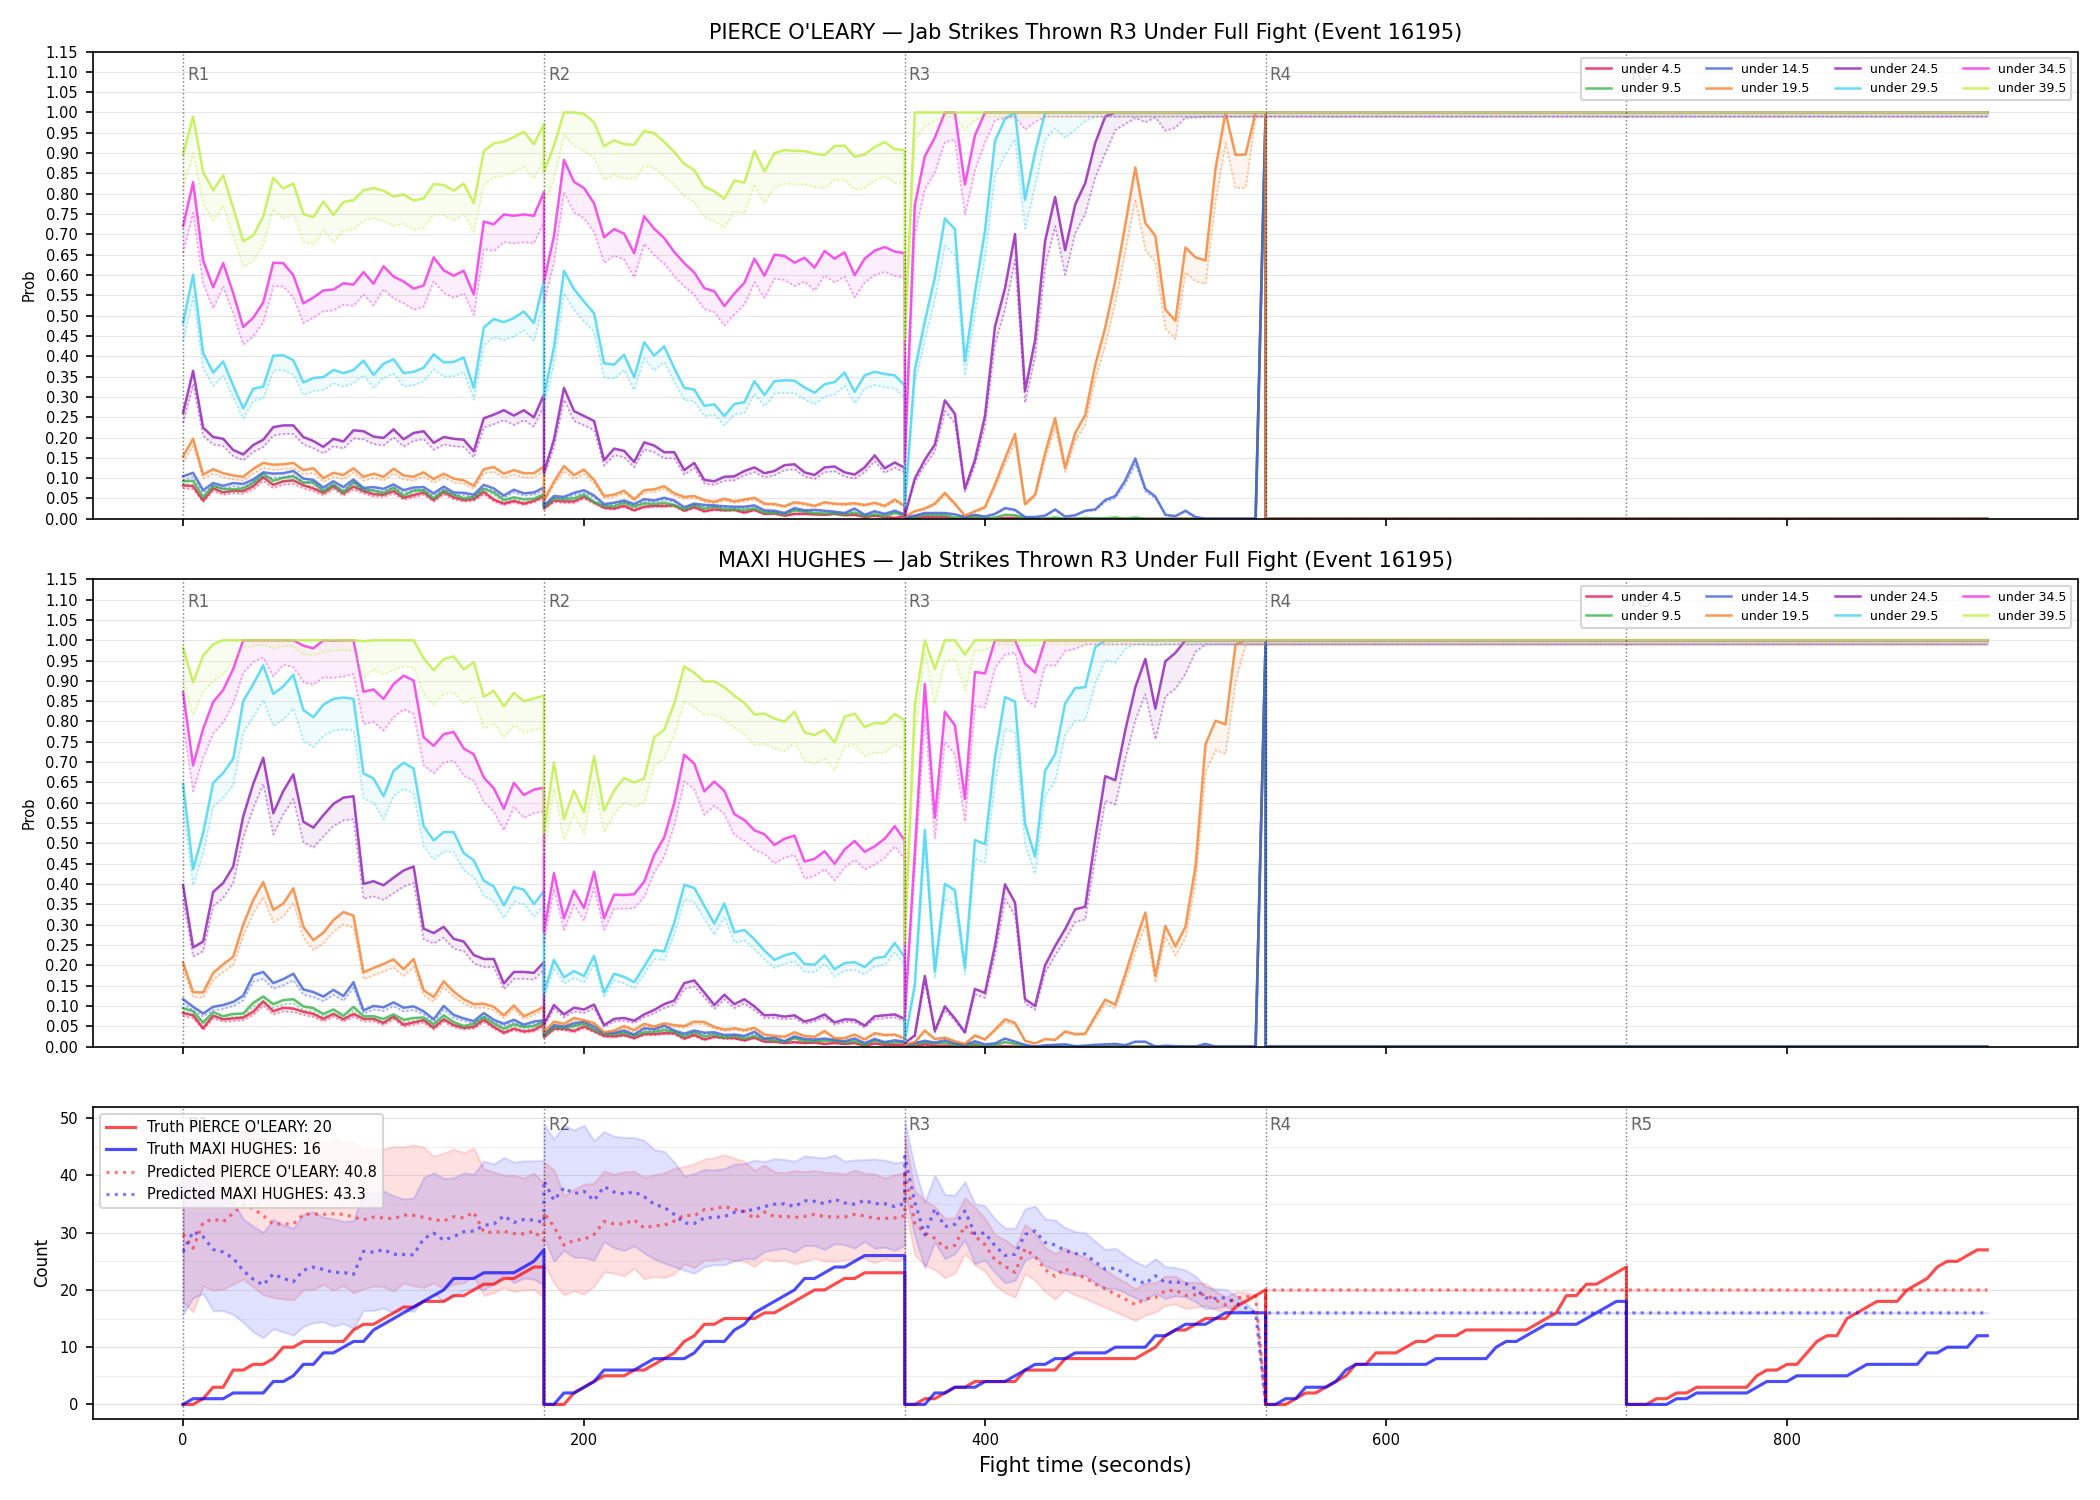Select the 'Fight time (seconds)' axis label
The height and width of the screenshot is (1500, 2100).
(x=1085, y=1465)
